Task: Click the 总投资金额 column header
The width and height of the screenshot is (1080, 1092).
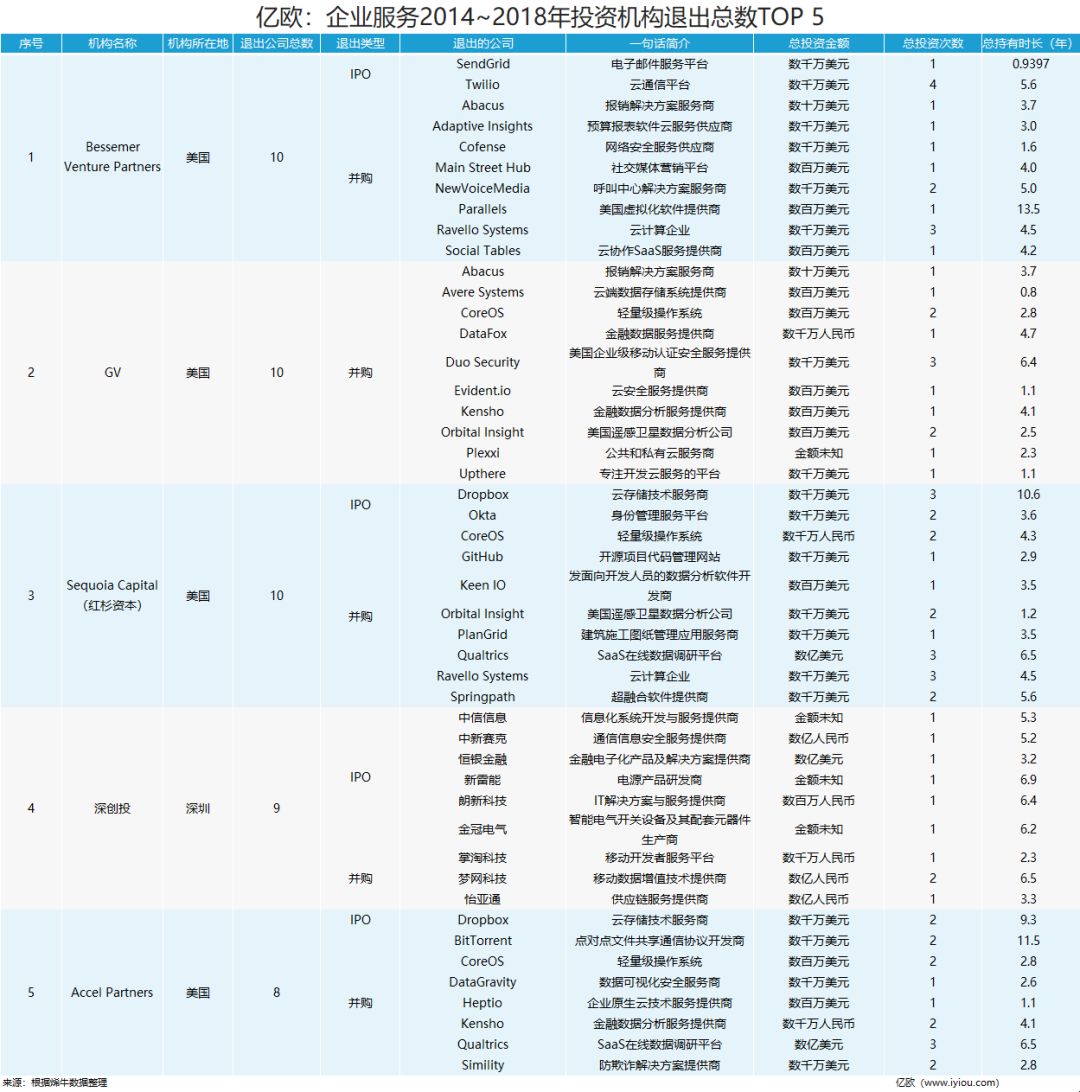Action: (818, 44)
